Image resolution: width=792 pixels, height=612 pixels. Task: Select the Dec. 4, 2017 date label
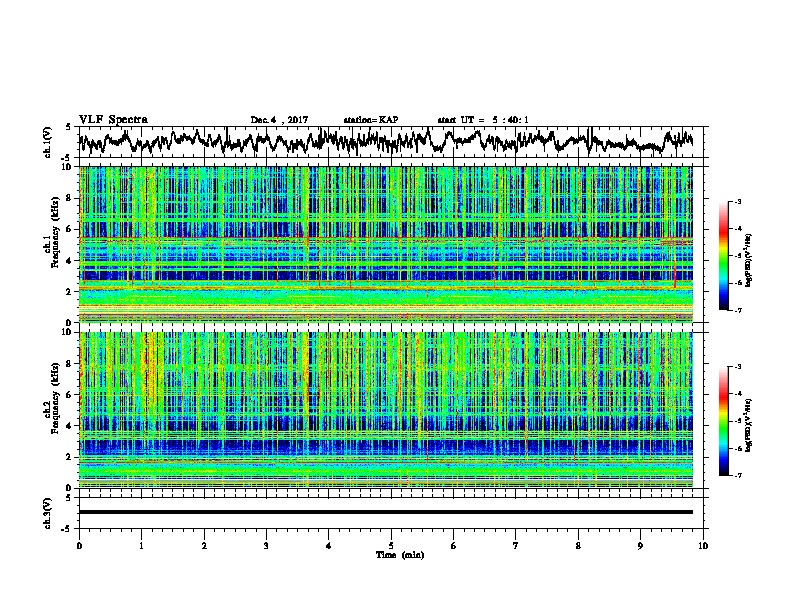[279, 120]
